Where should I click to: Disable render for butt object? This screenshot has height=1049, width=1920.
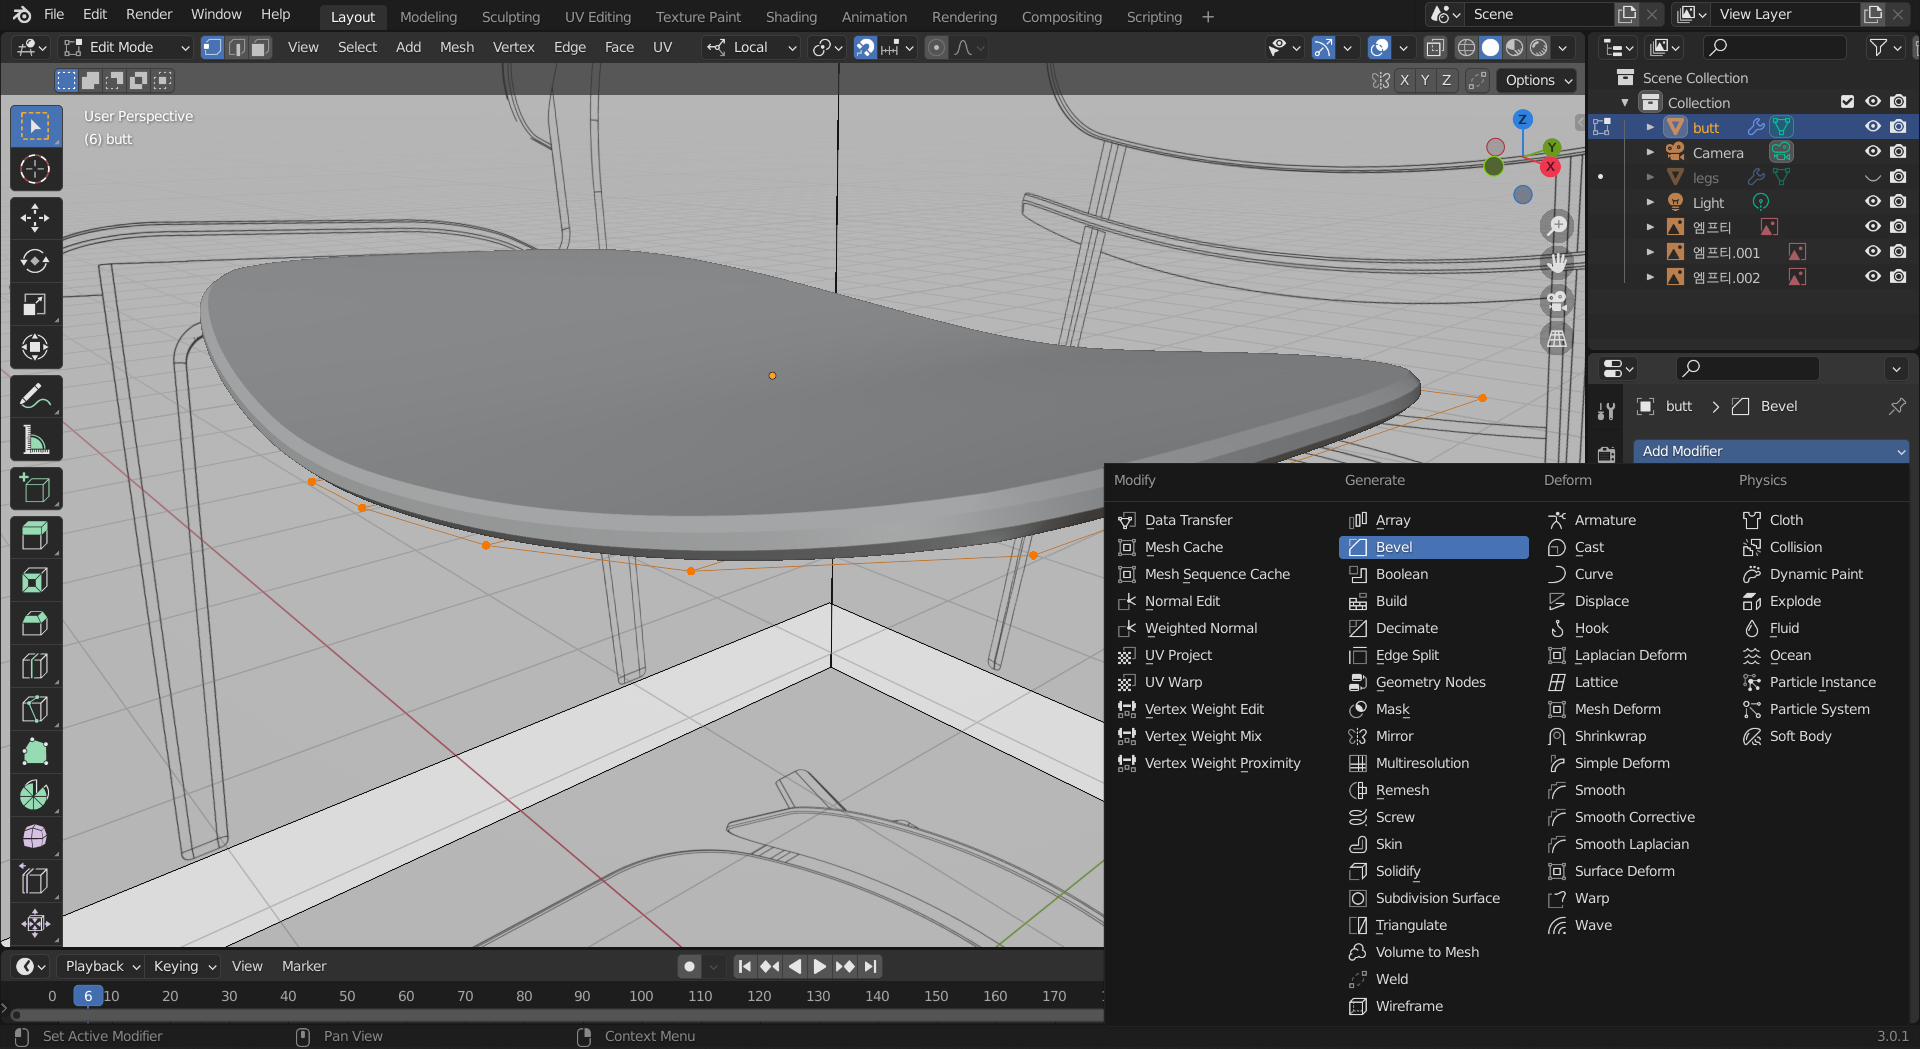1898,127
